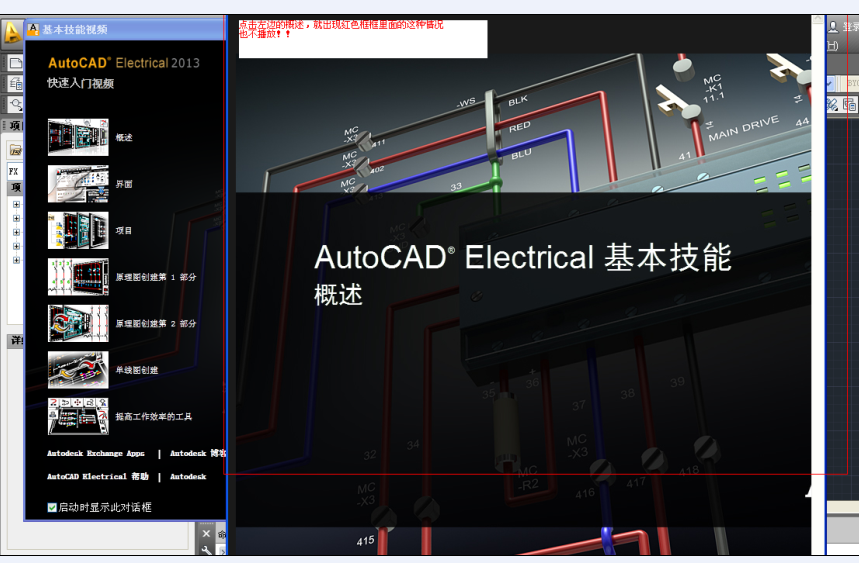Image resolution: width=859 pixels, height=563 pixels.
Task: Select the 项目 video thumbnail
Action: tap(78, 230)
